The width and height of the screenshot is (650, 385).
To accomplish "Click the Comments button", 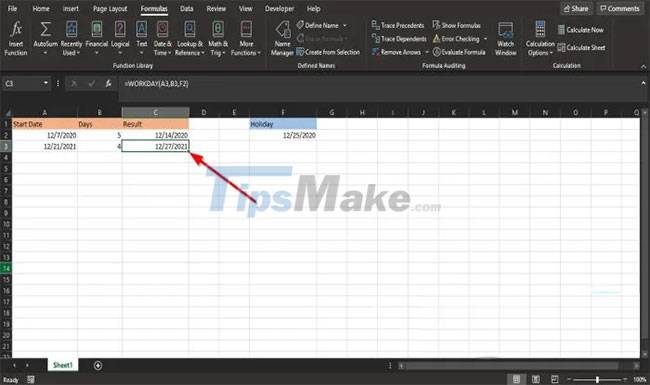I will click(620, 8).
